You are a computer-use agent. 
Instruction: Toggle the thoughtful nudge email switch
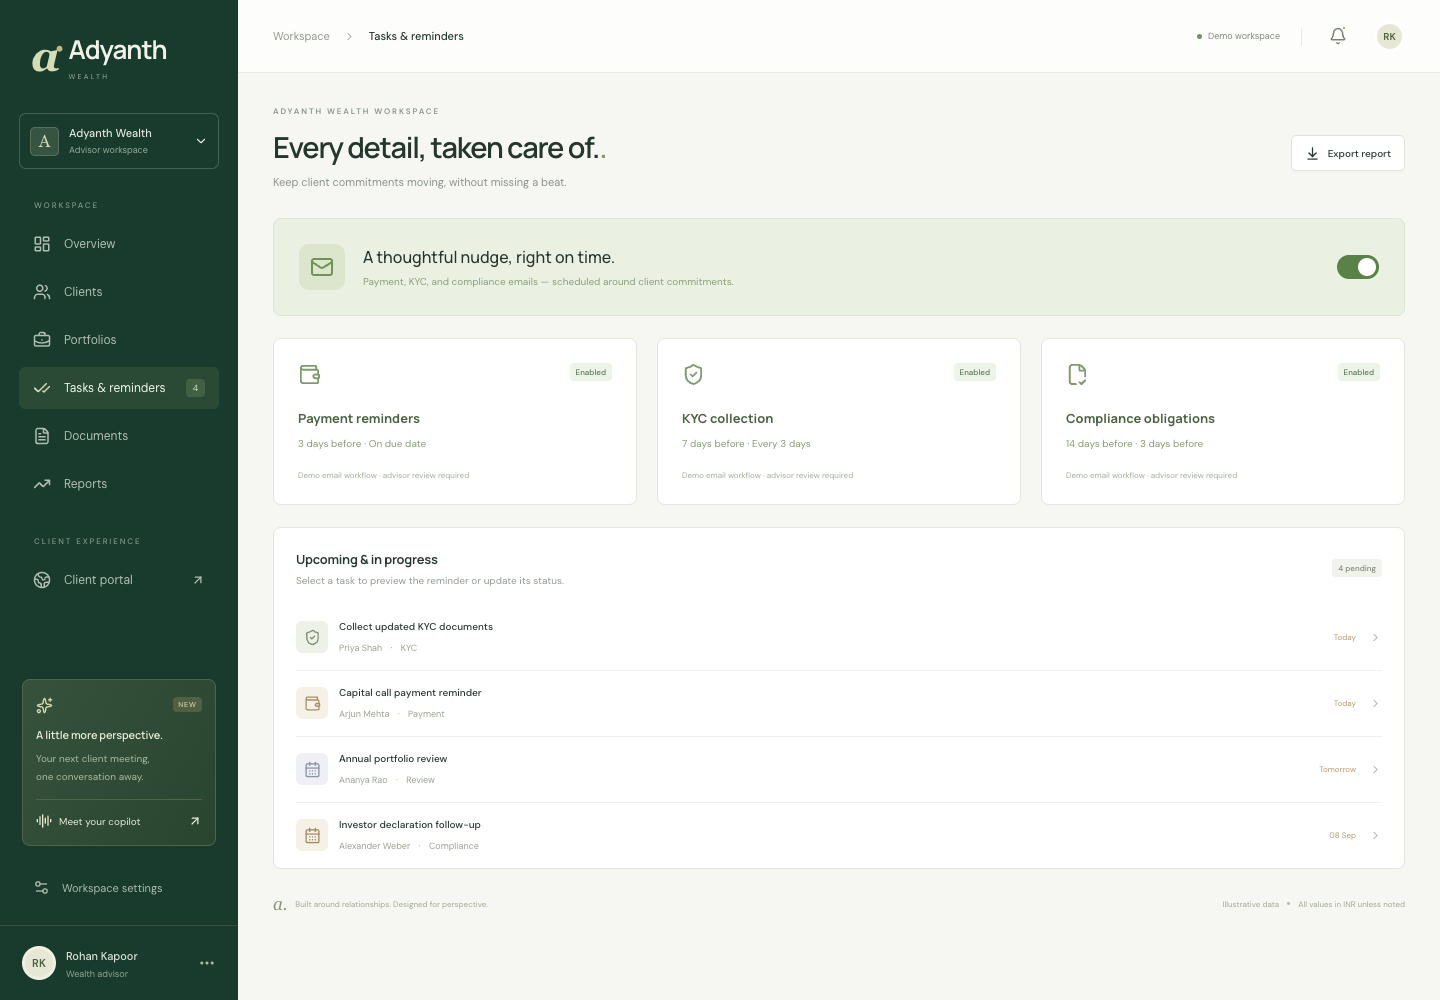tap(1358, 267)
